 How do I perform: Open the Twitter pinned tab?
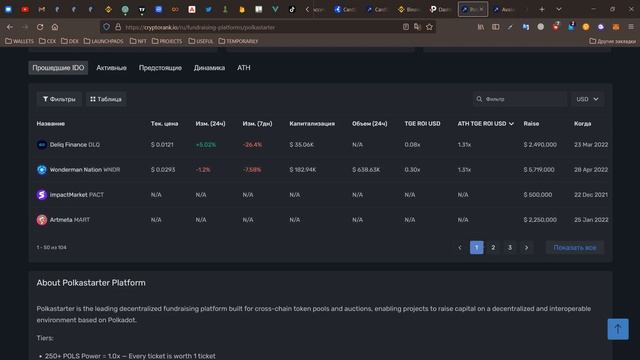[x=209, y=9]
